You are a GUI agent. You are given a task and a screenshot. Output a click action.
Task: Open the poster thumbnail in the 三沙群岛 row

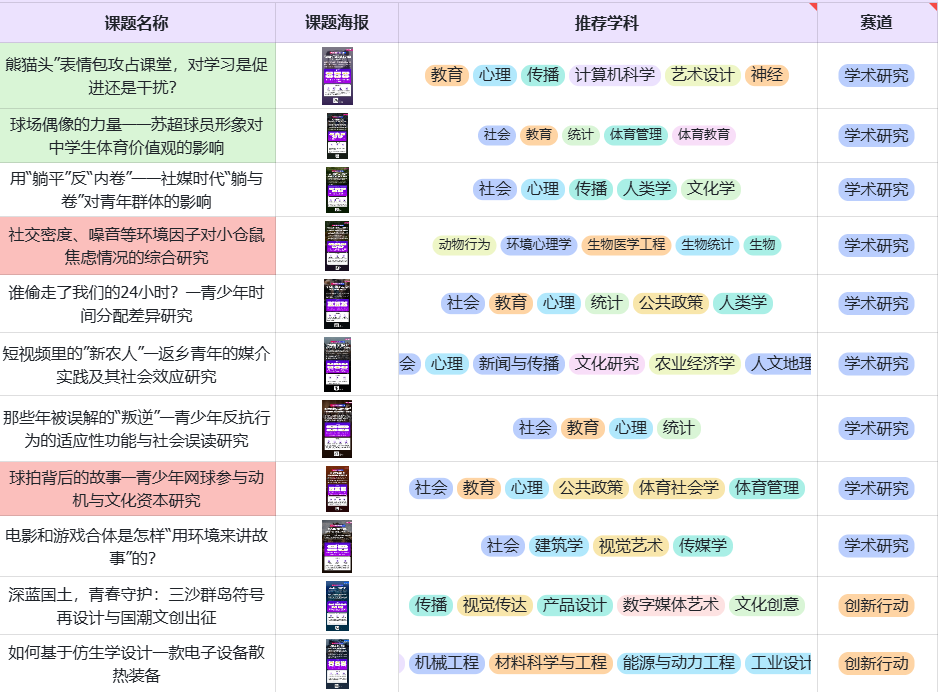tap(338, 604)
